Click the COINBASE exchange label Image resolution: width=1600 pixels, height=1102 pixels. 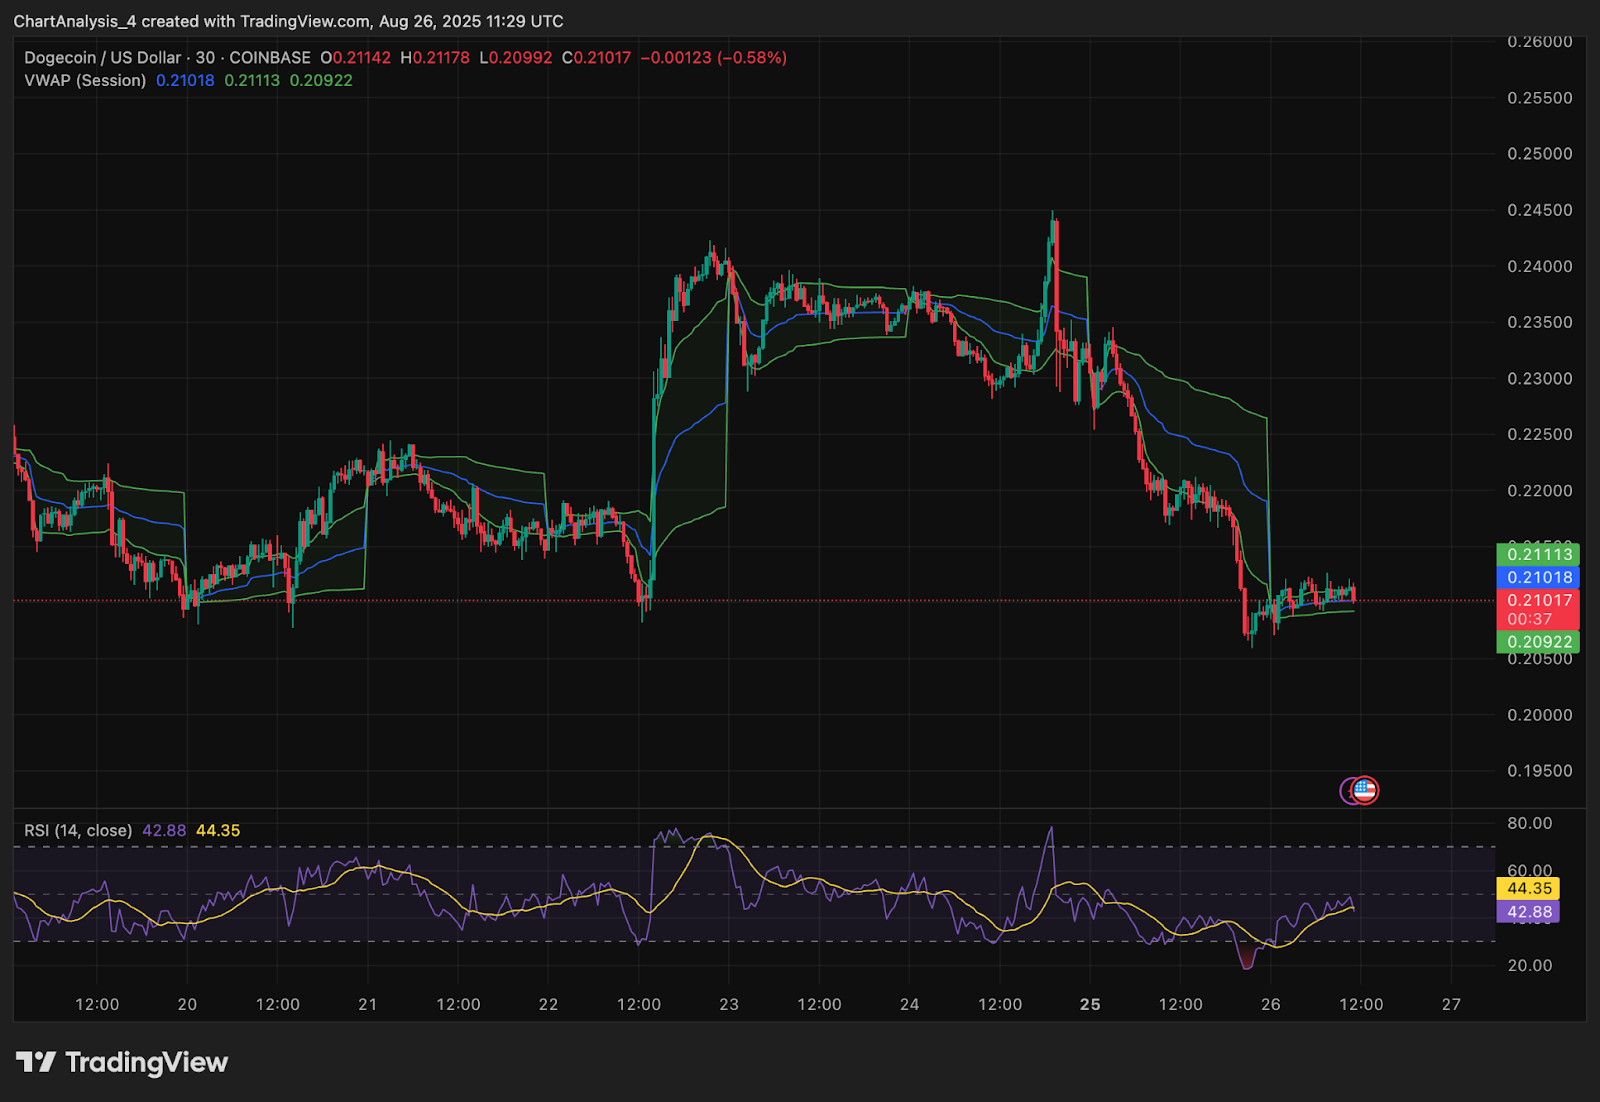[x=270, y=58]
